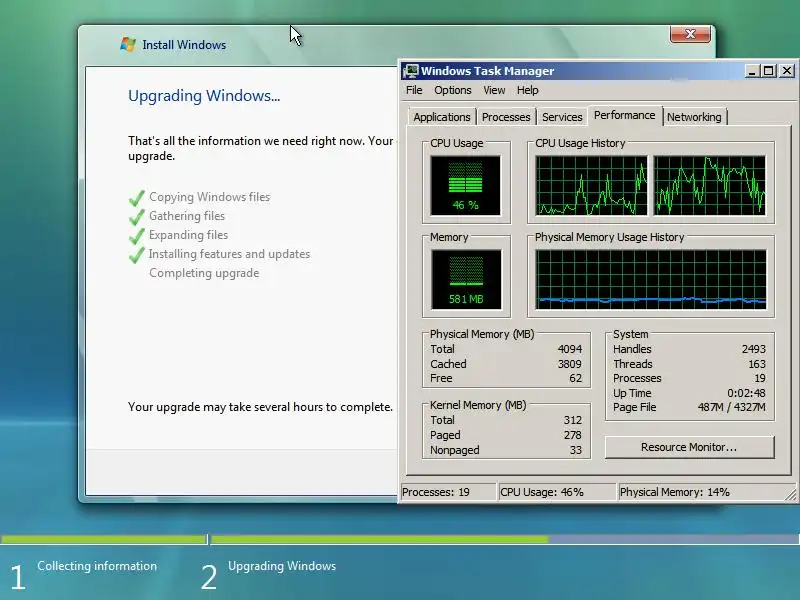The height and width of the screenshot is (600, 800).
Task: Click 'Physical Memory: 14%' in the status bar
Action: (x=674, y=492)
